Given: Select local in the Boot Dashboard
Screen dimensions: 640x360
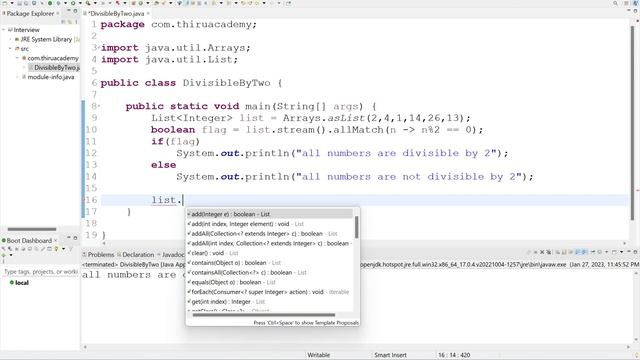Looking at the screenshot, I should pyautogui.click(x=19, y=282).
